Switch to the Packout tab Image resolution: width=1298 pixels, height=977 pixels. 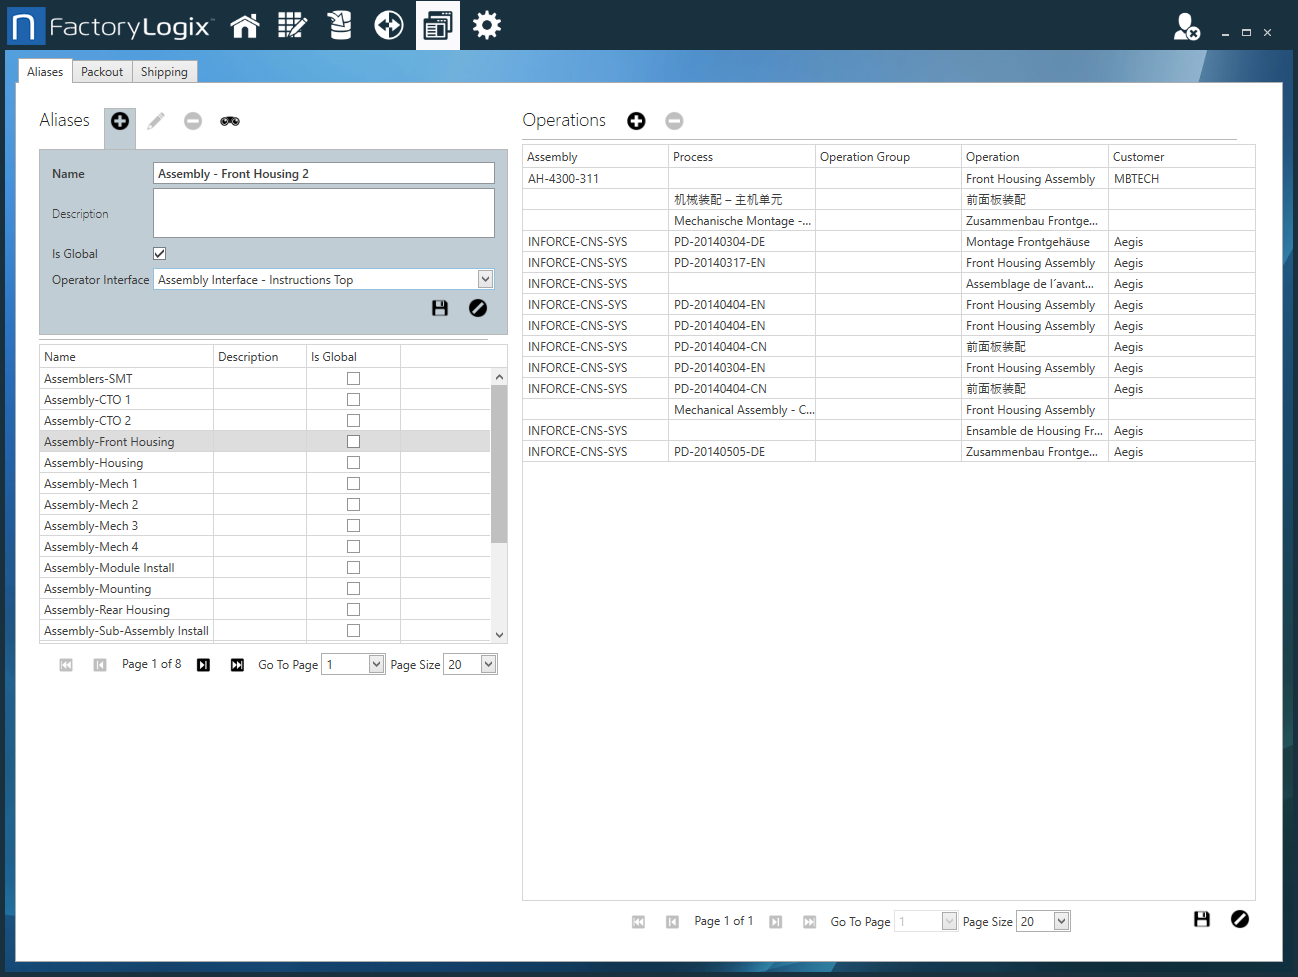click(102, 72)
